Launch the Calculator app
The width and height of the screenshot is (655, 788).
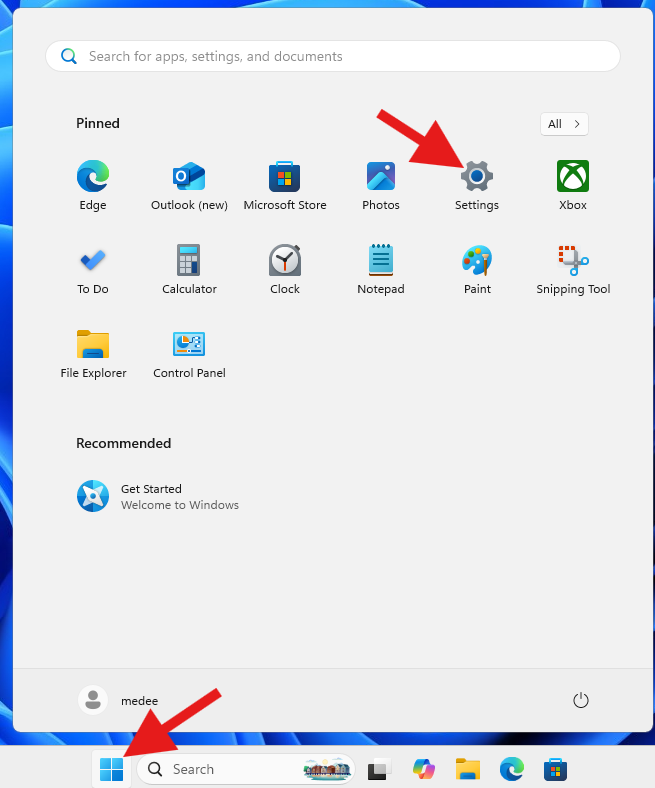189,269
